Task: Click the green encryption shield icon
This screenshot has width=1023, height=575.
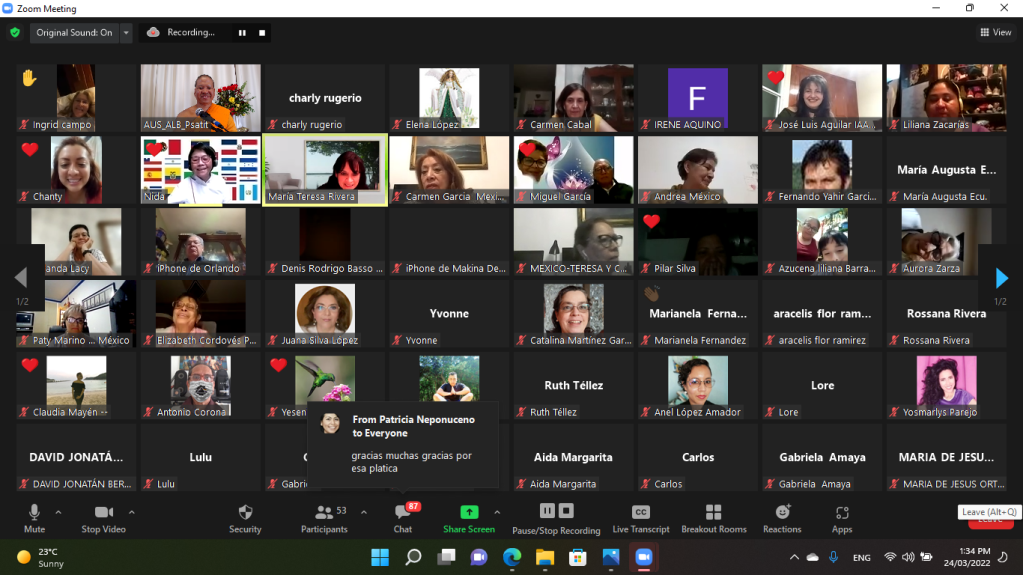Action: 15,32
